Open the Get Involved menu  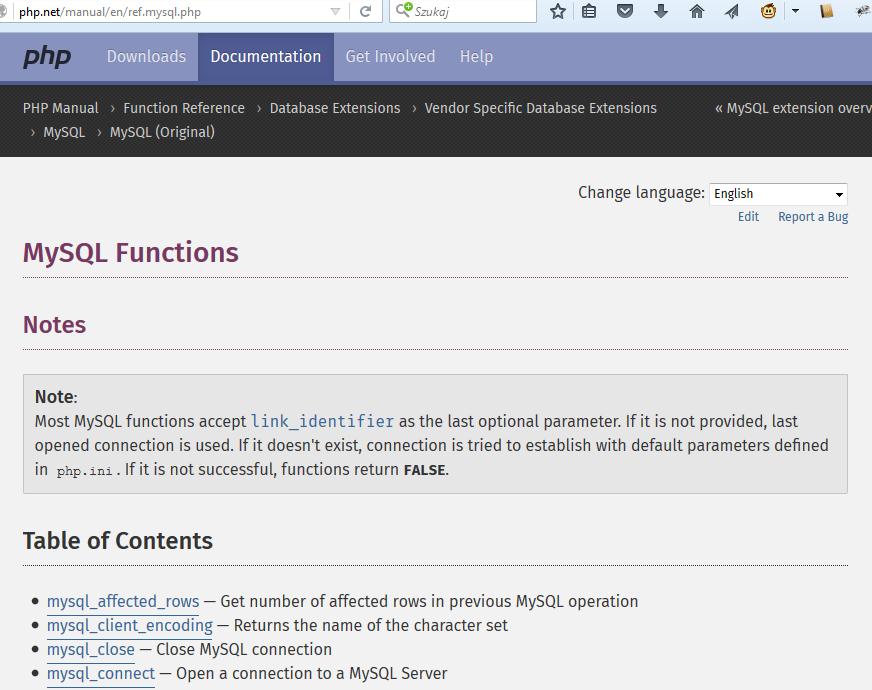coord(390,57)
